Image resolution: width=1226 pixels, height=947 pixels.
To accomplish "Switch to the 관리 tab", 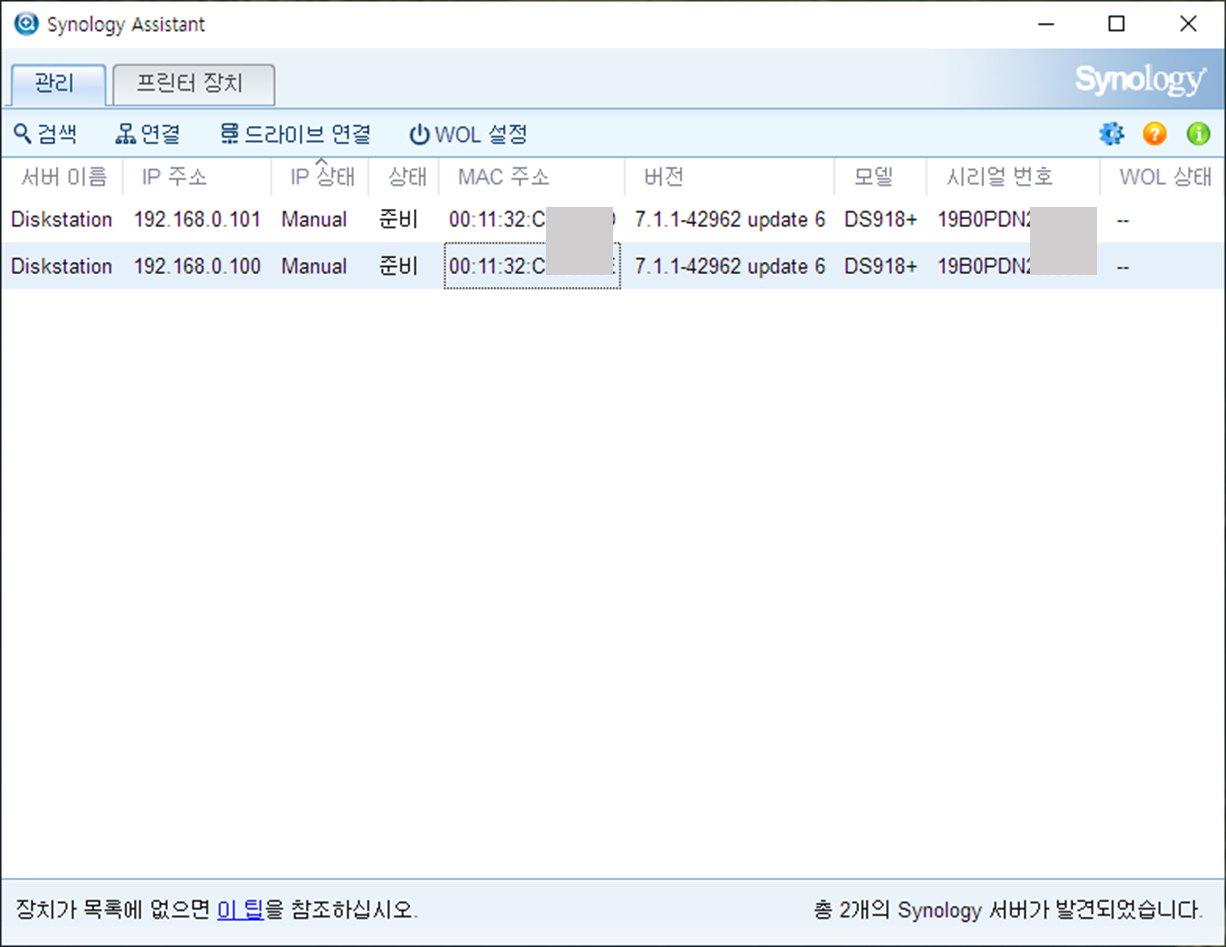I will click(58, 84).
